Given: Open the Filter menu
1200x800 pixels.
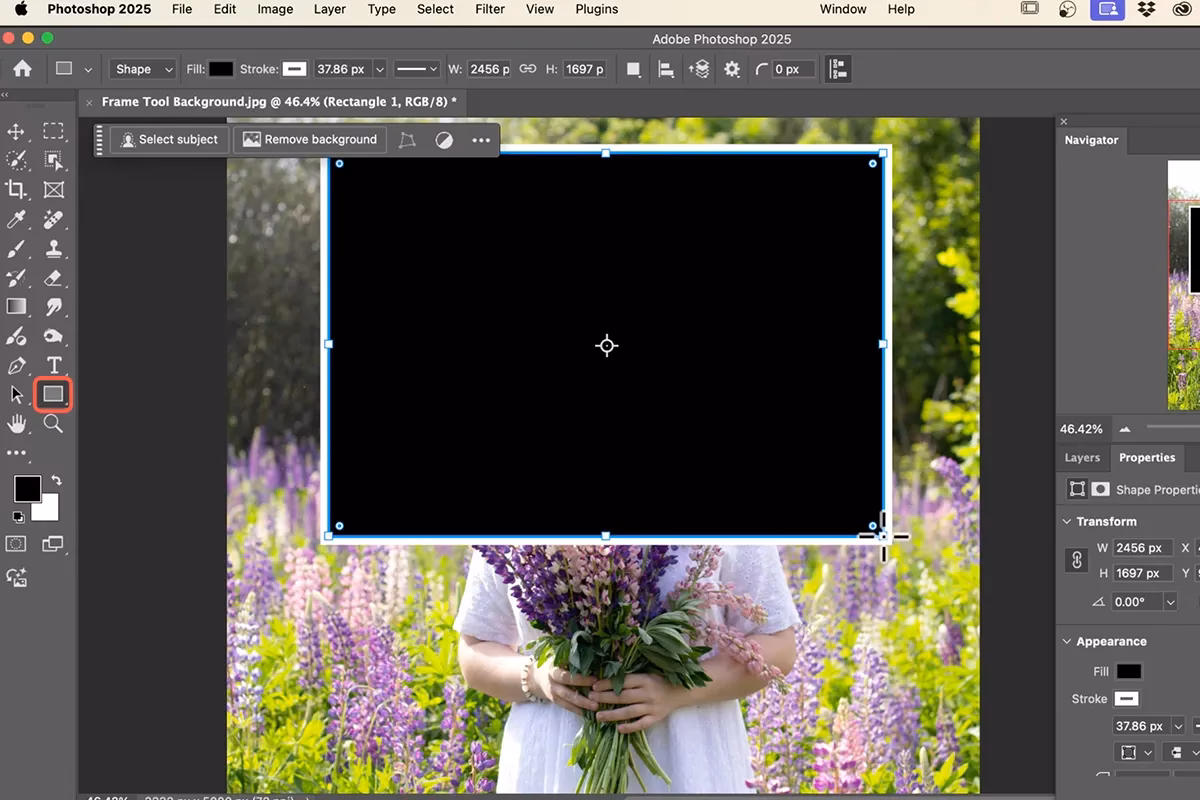Looking at the screenshot, I should 489,9.
